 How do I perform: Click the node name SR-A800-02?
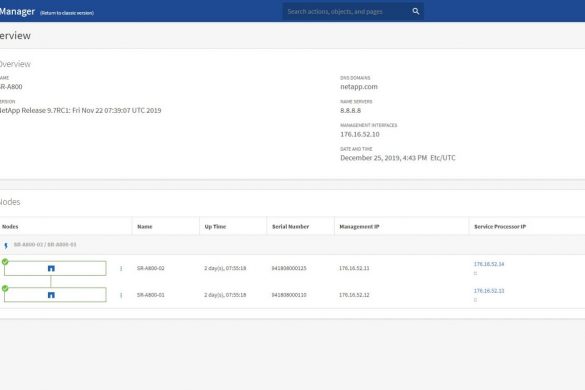150,268
